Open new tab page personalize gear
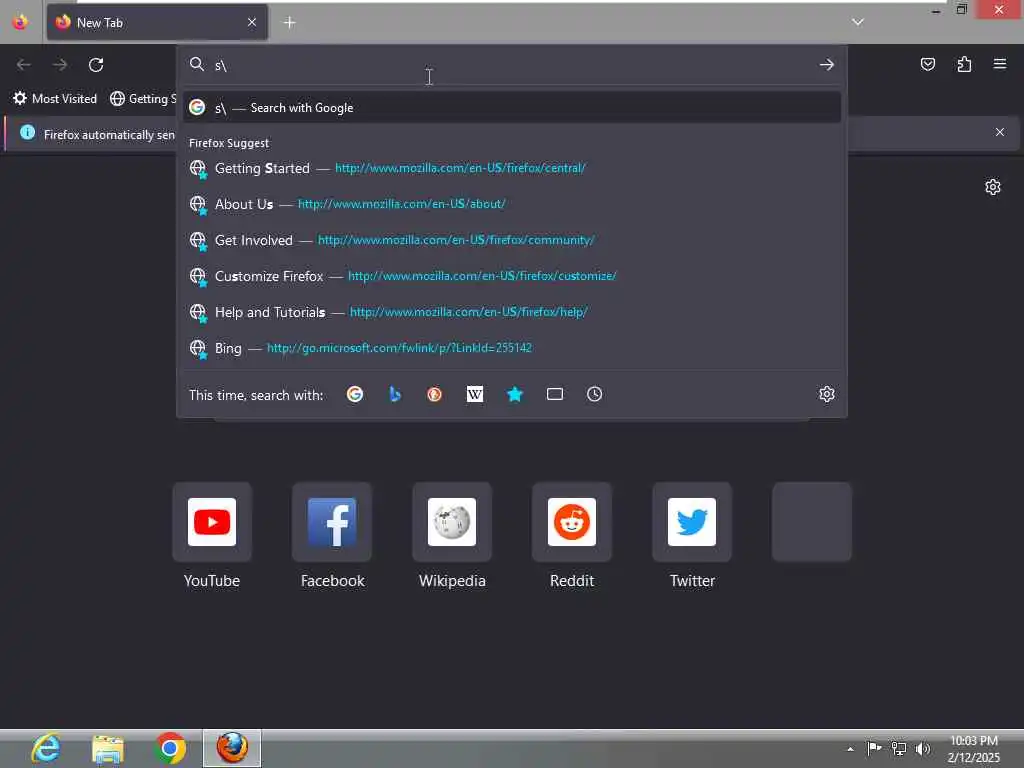1024x768 pixels. (993, 187)
